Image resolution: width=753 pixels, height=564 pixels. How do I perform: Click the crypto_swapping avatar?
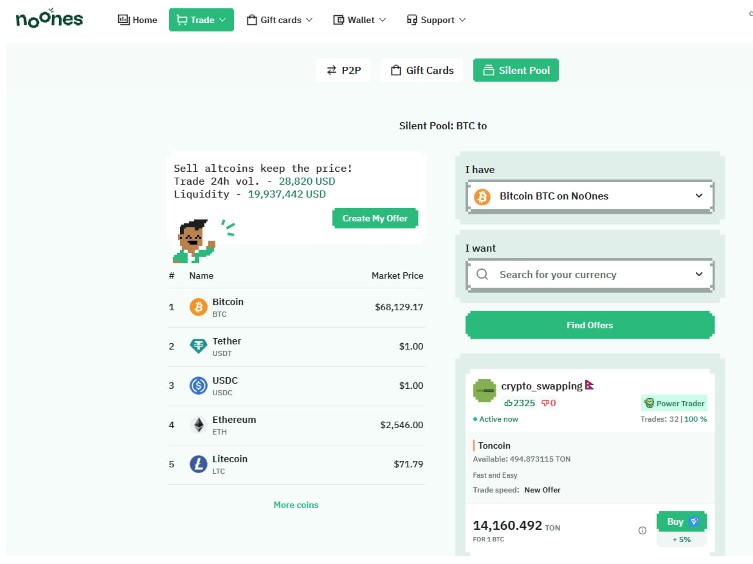coord(485,390)
